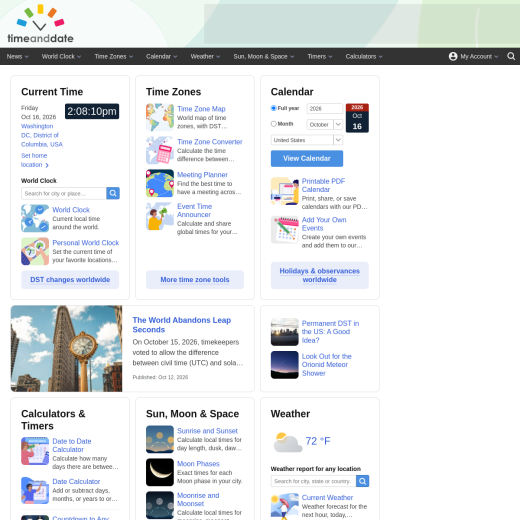Screen dimensions: 520x520
Task: Open the World Clock globe icon
Action: pos(35,218)
